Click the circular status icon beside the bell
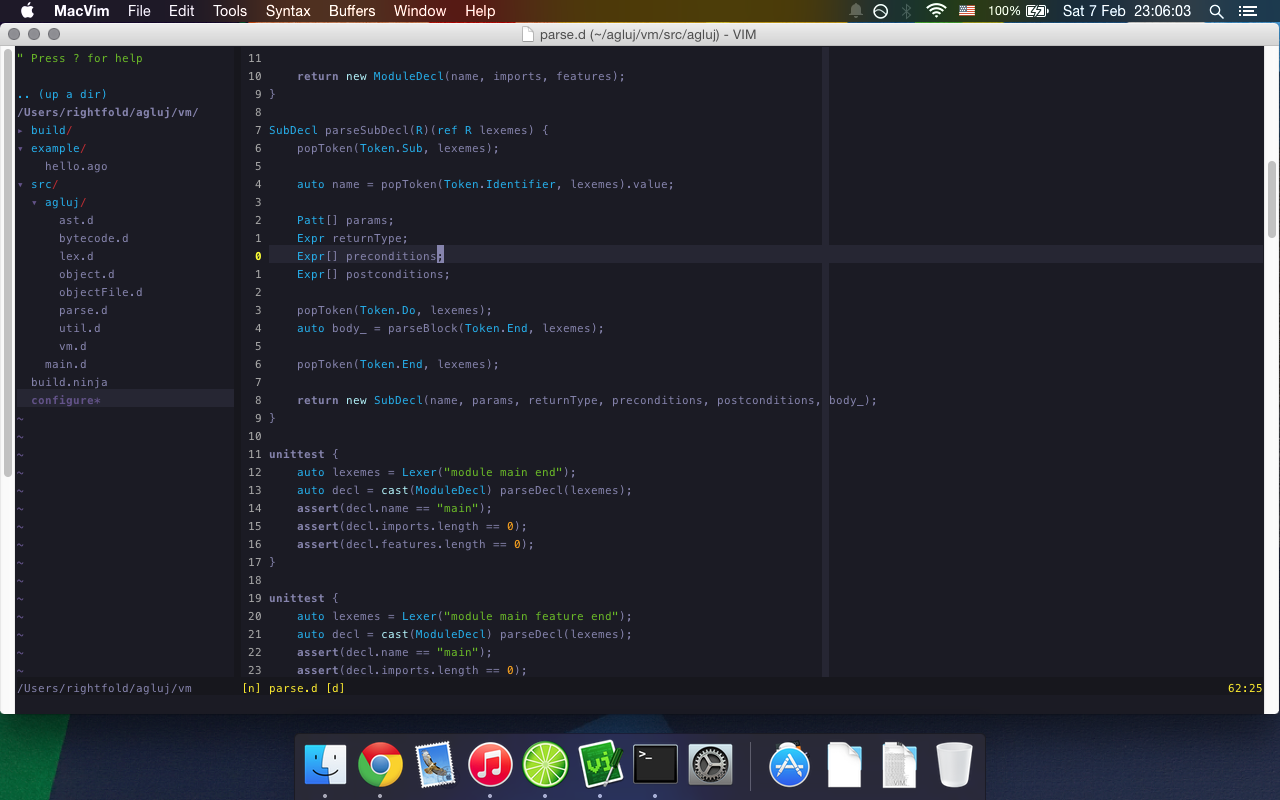This screenshot has width=1280, height=800. 880,11
